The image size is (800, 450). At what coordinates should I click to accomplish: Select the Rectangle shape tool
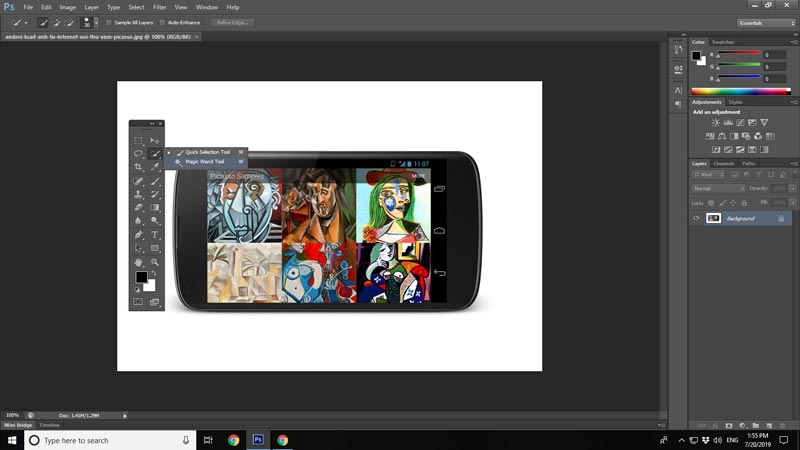(x=155, y=248)
